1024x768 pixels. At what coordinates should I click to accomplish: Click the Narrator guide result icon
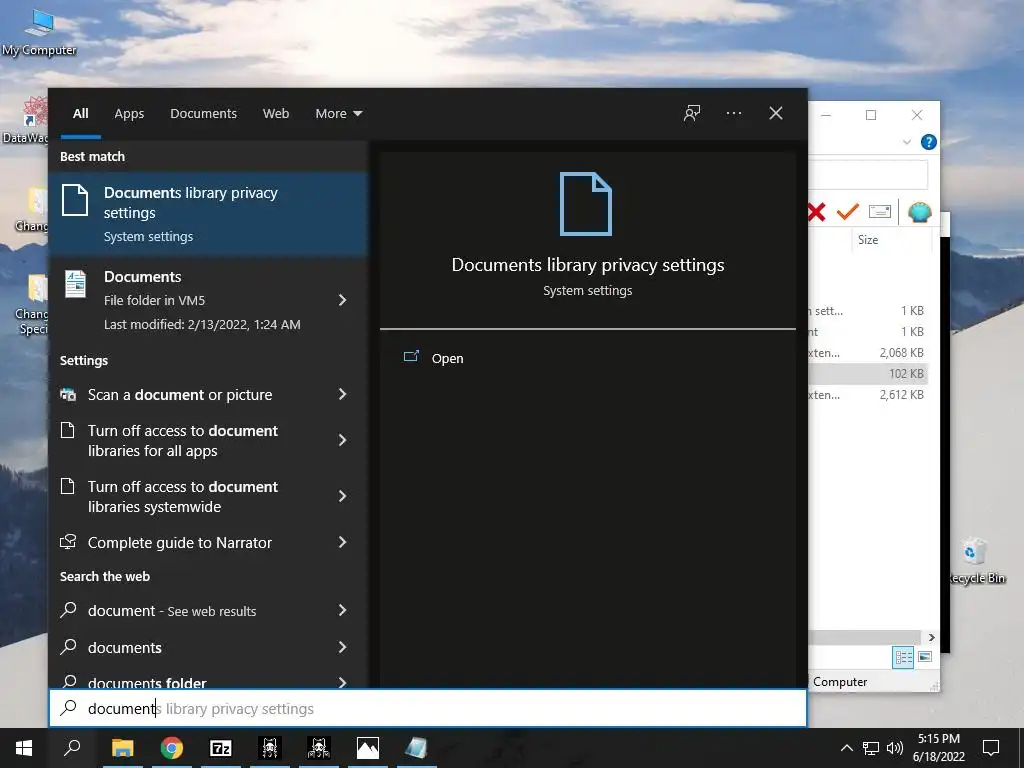(x=68, y=542)
